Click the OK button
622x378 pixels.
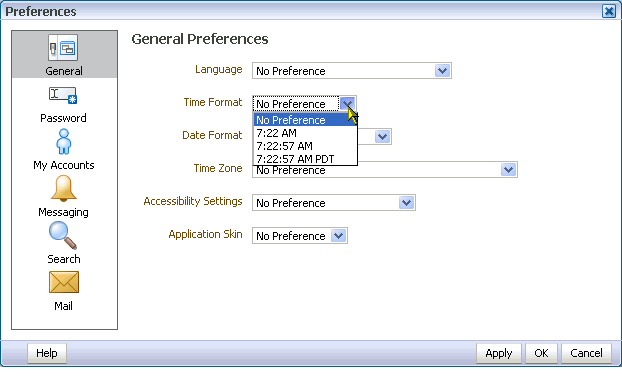(541, 353)
